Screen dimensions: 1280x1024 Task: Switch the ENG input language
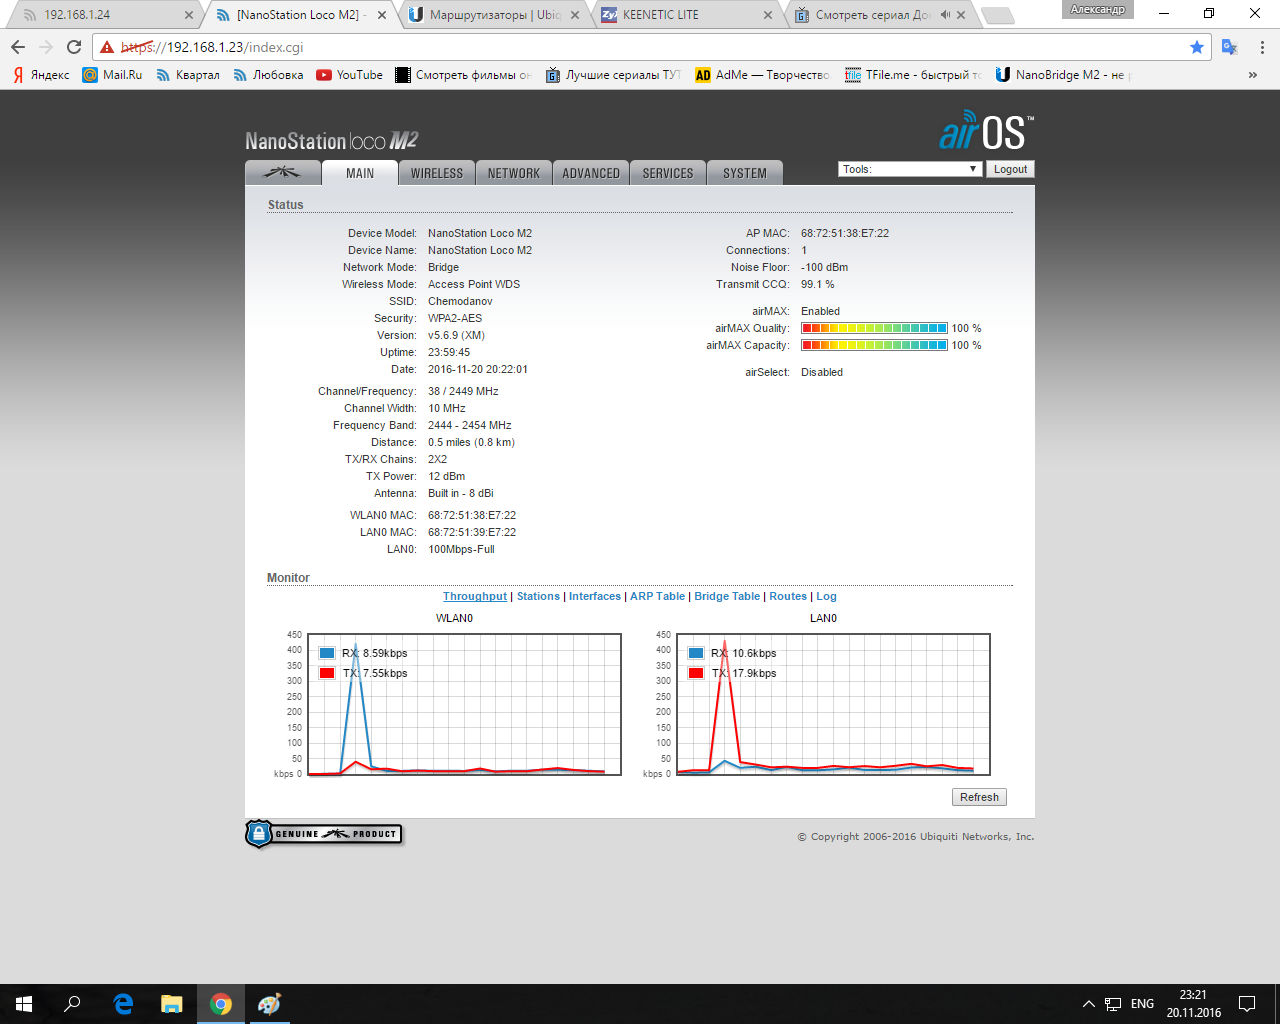pos(1142,1004)
